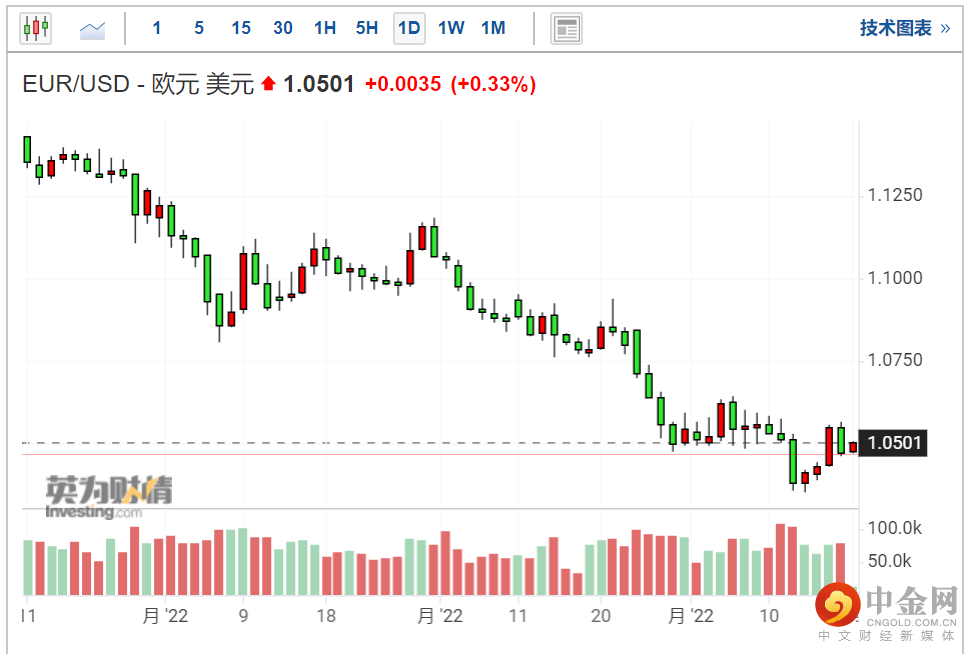The width and height of the screenshot is (972, 654).
Task: Click the tallest red volume bar near date 10
Action: click(x=781, y=560)
